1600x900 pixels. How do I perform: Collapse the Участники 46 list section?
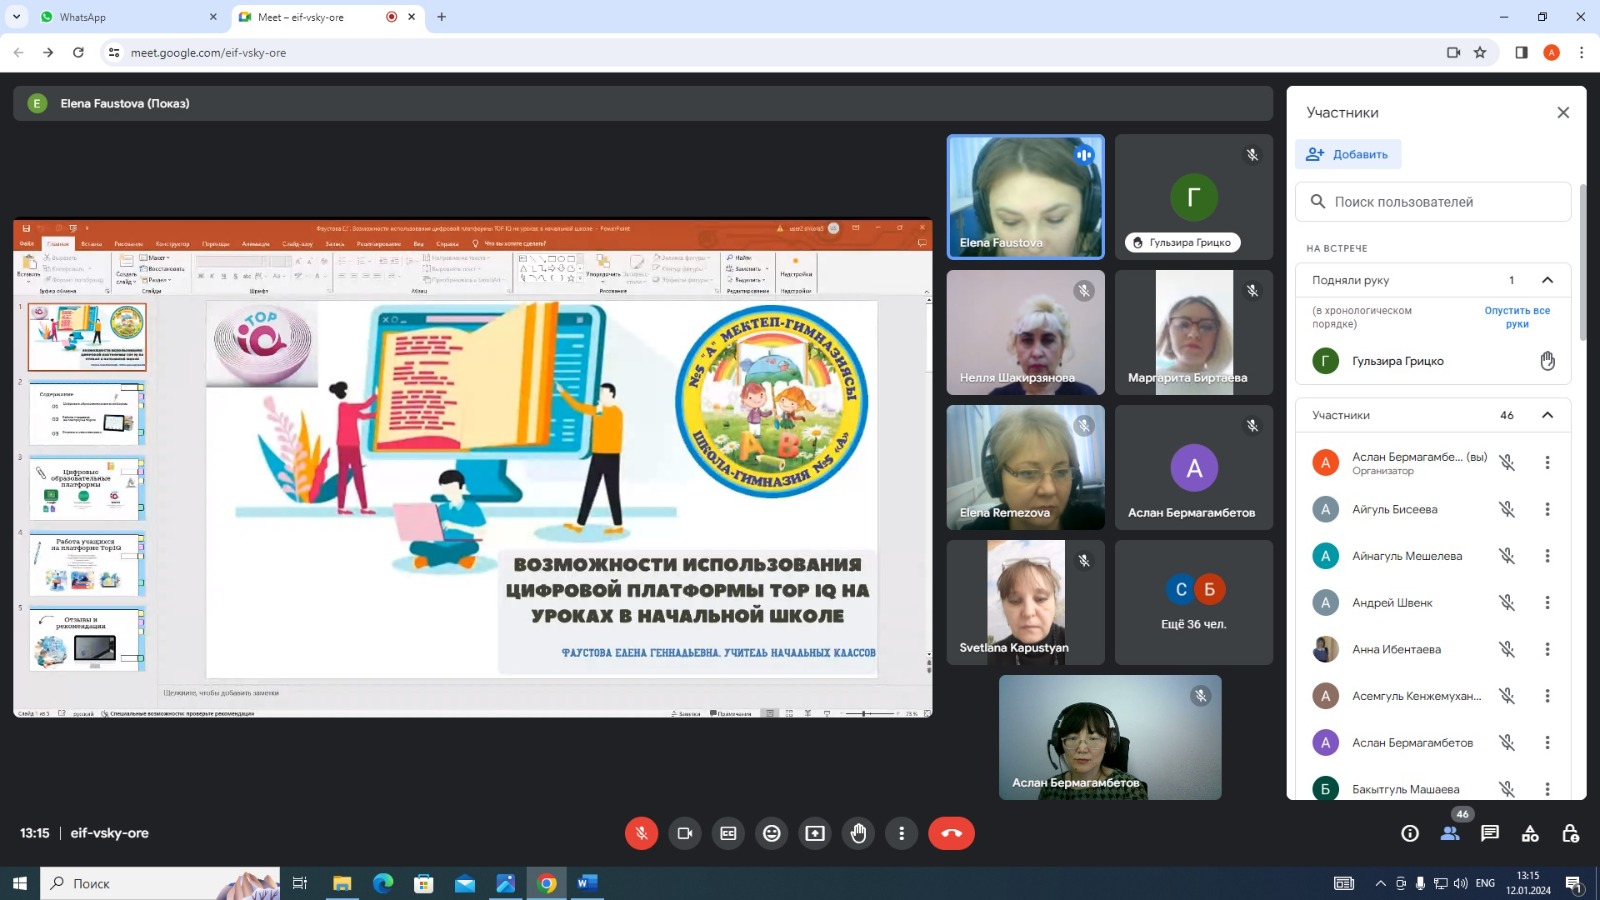(1547, 415)
